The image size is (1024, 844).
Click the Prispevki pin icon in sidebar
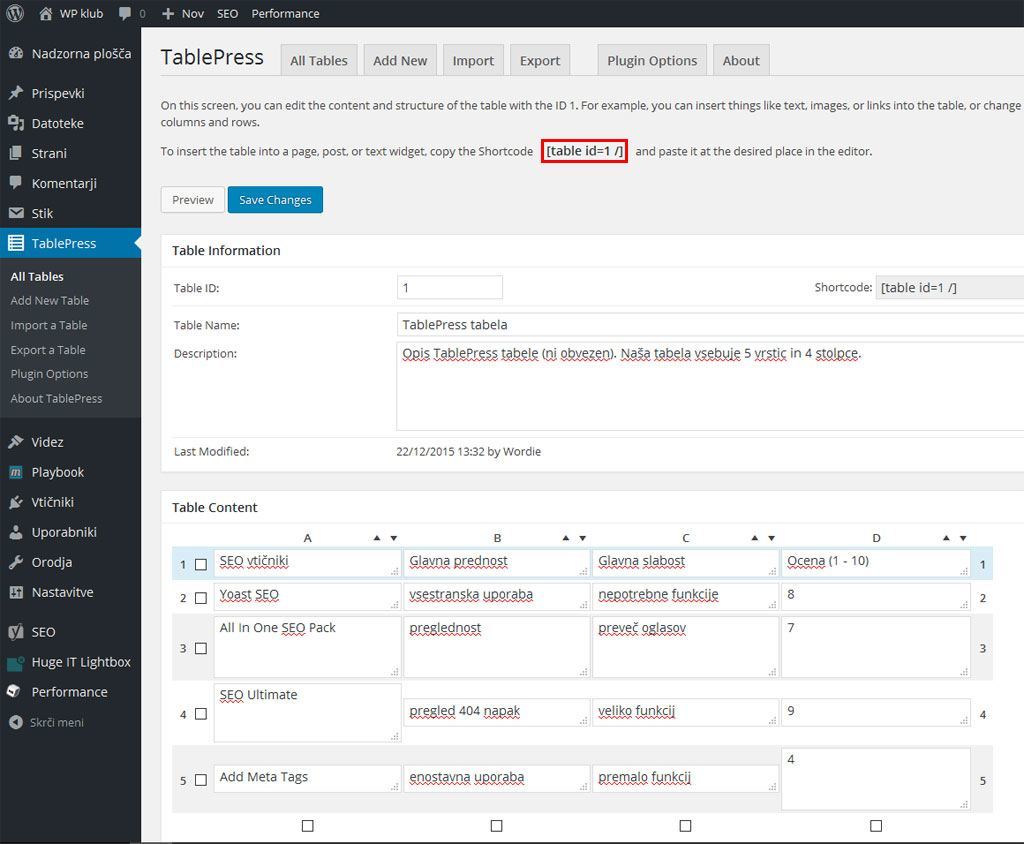click(15, 93)
